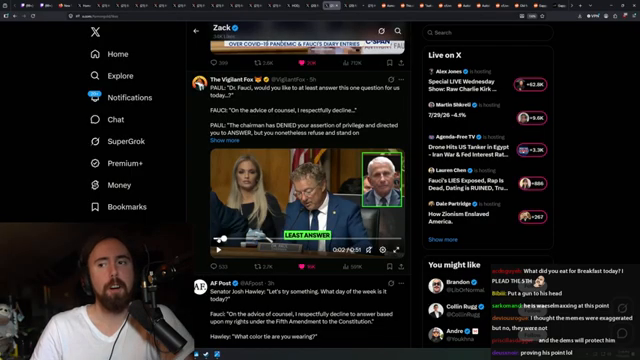
Task: Bookmark page with star icon
Action: click(x=542, y=16)
